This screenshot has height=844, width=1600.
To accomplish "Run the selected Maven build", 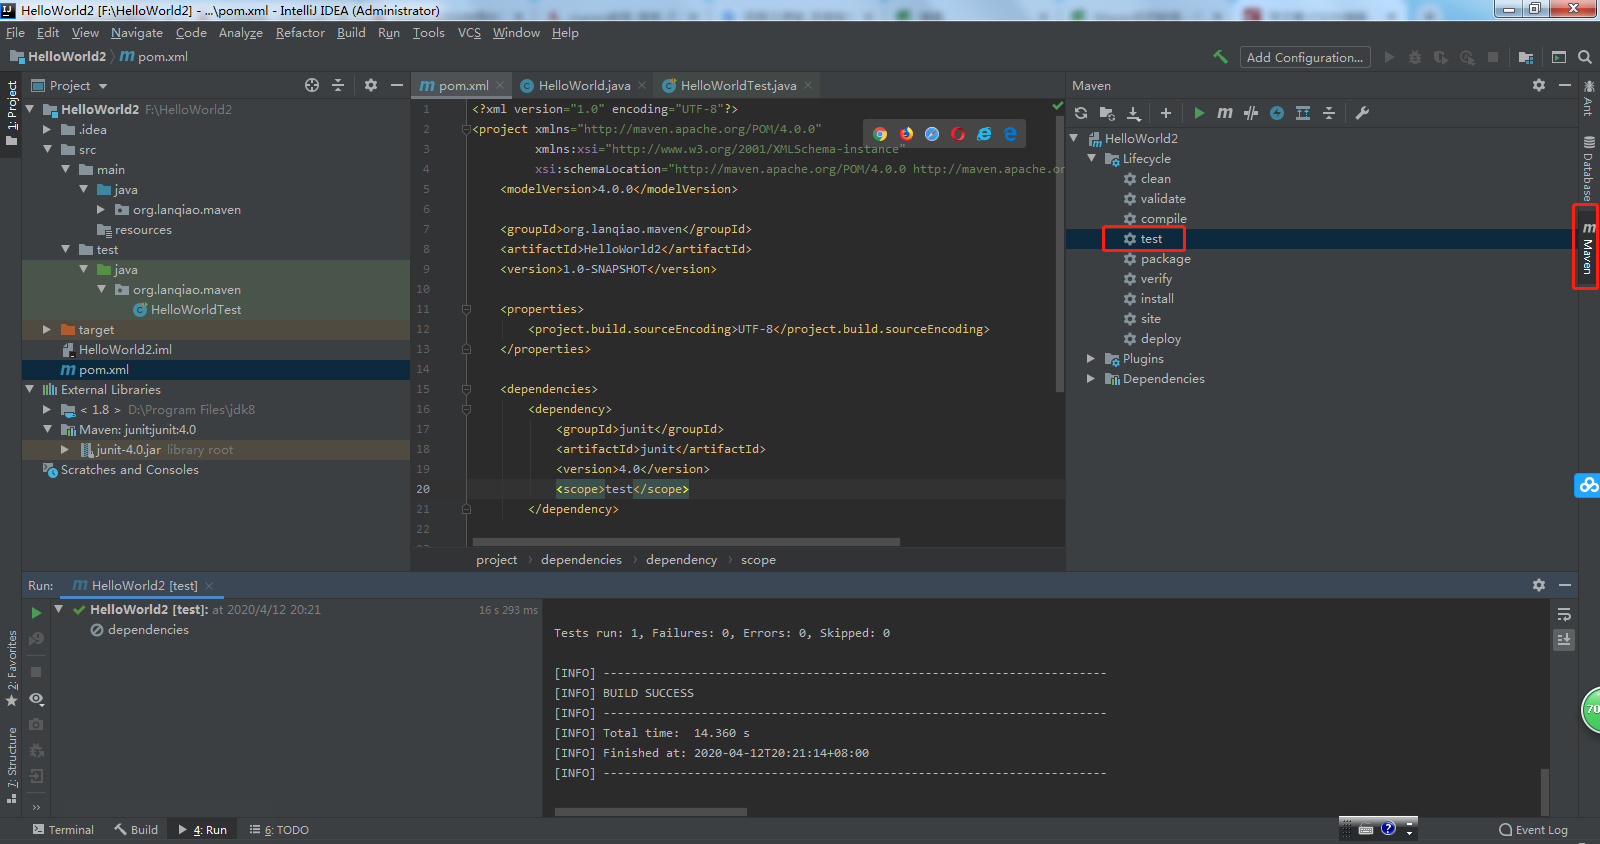I will (x=1199, y=113).
